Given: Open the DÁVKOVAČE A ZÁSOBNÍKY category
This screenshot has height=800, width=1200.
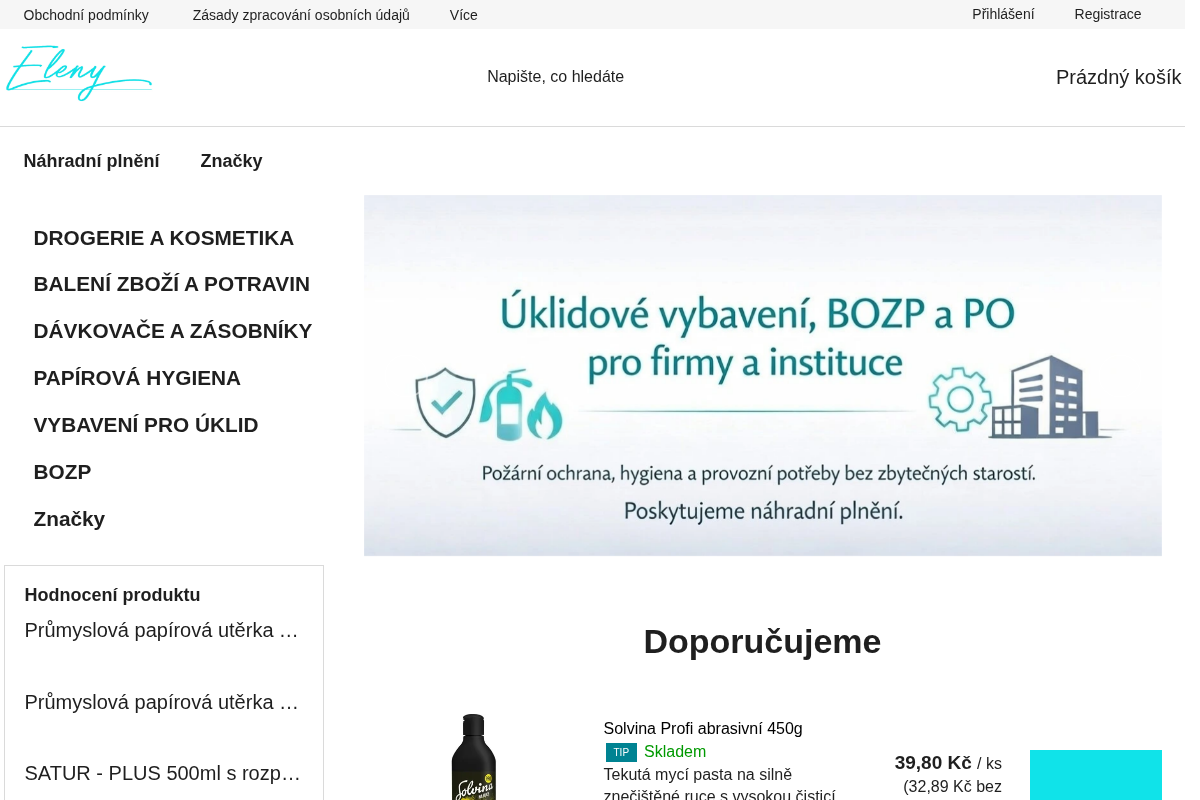Looking at the screenshot, I should tap(173, 331).
